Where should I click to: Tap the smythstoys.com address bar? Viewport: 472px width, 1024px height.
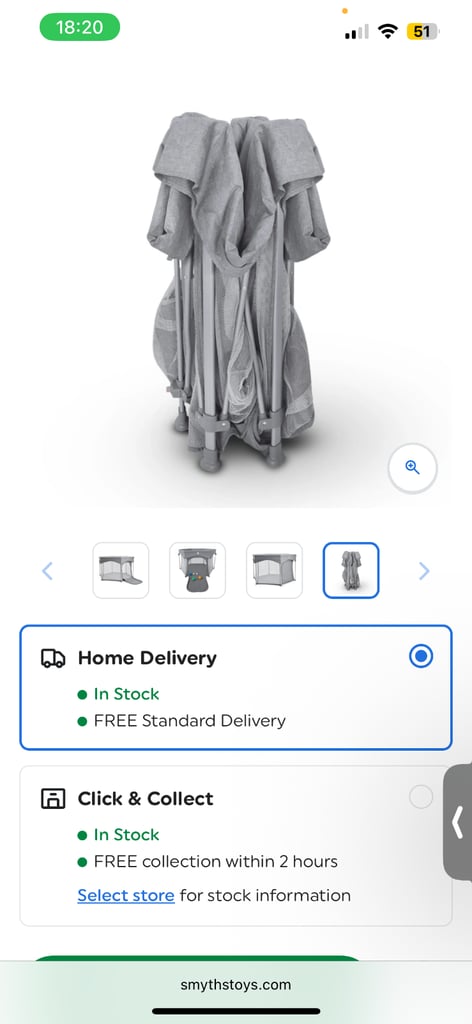[x=236, y=985]
